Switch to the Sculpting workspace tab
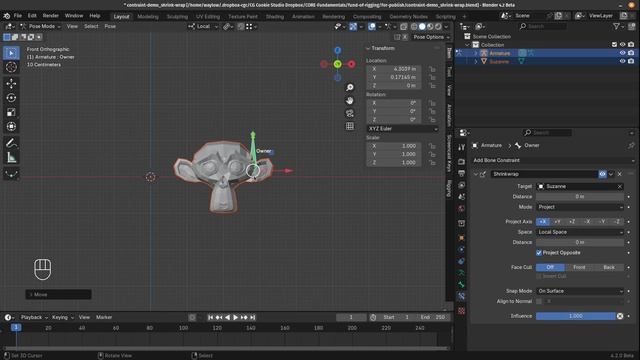Image resolution: width=640 pixels, height=360 pixels. pos(177,16)
